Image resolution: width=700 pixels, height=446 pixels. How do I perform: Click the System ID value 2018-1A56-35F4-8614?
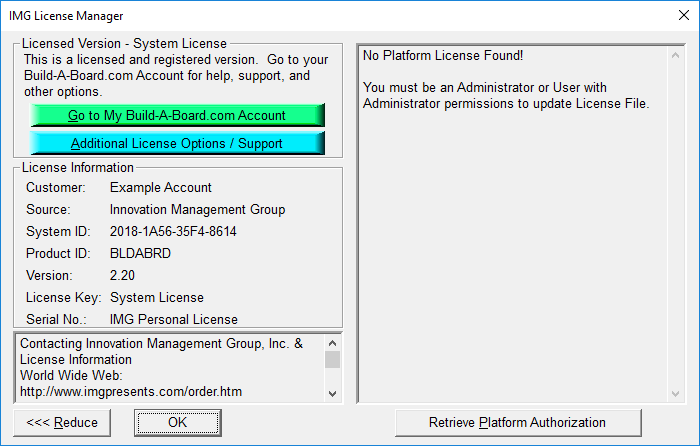click(173, 232)
